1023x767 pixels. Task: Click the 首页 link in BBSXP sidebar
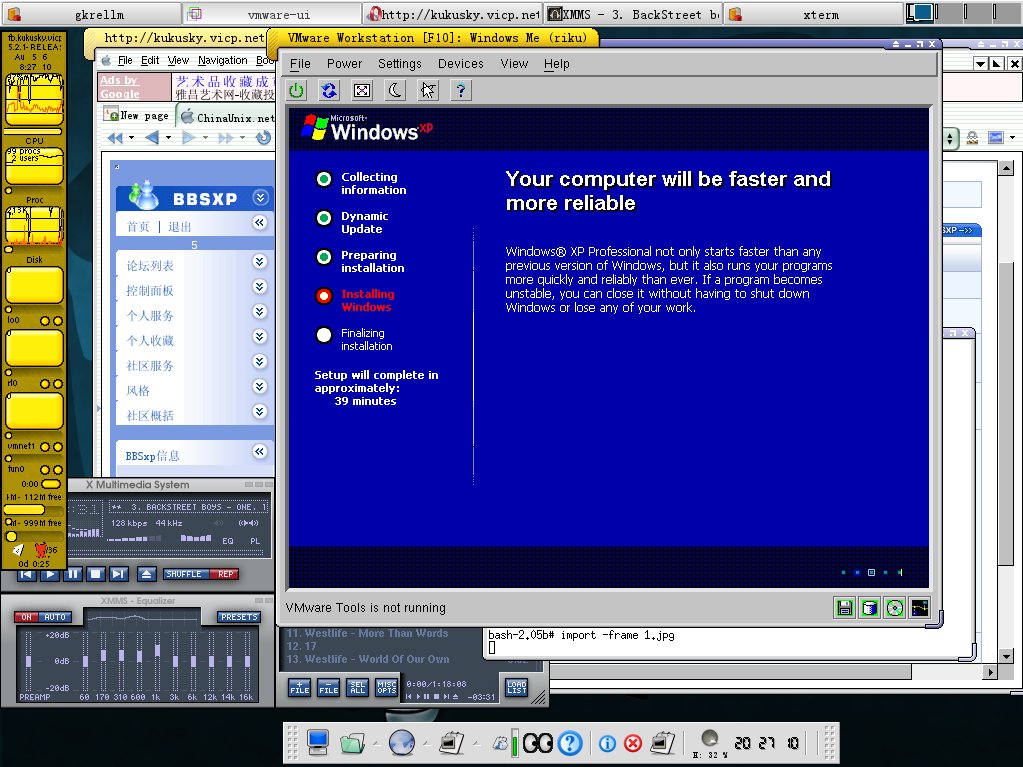click(x=138, y=227)
